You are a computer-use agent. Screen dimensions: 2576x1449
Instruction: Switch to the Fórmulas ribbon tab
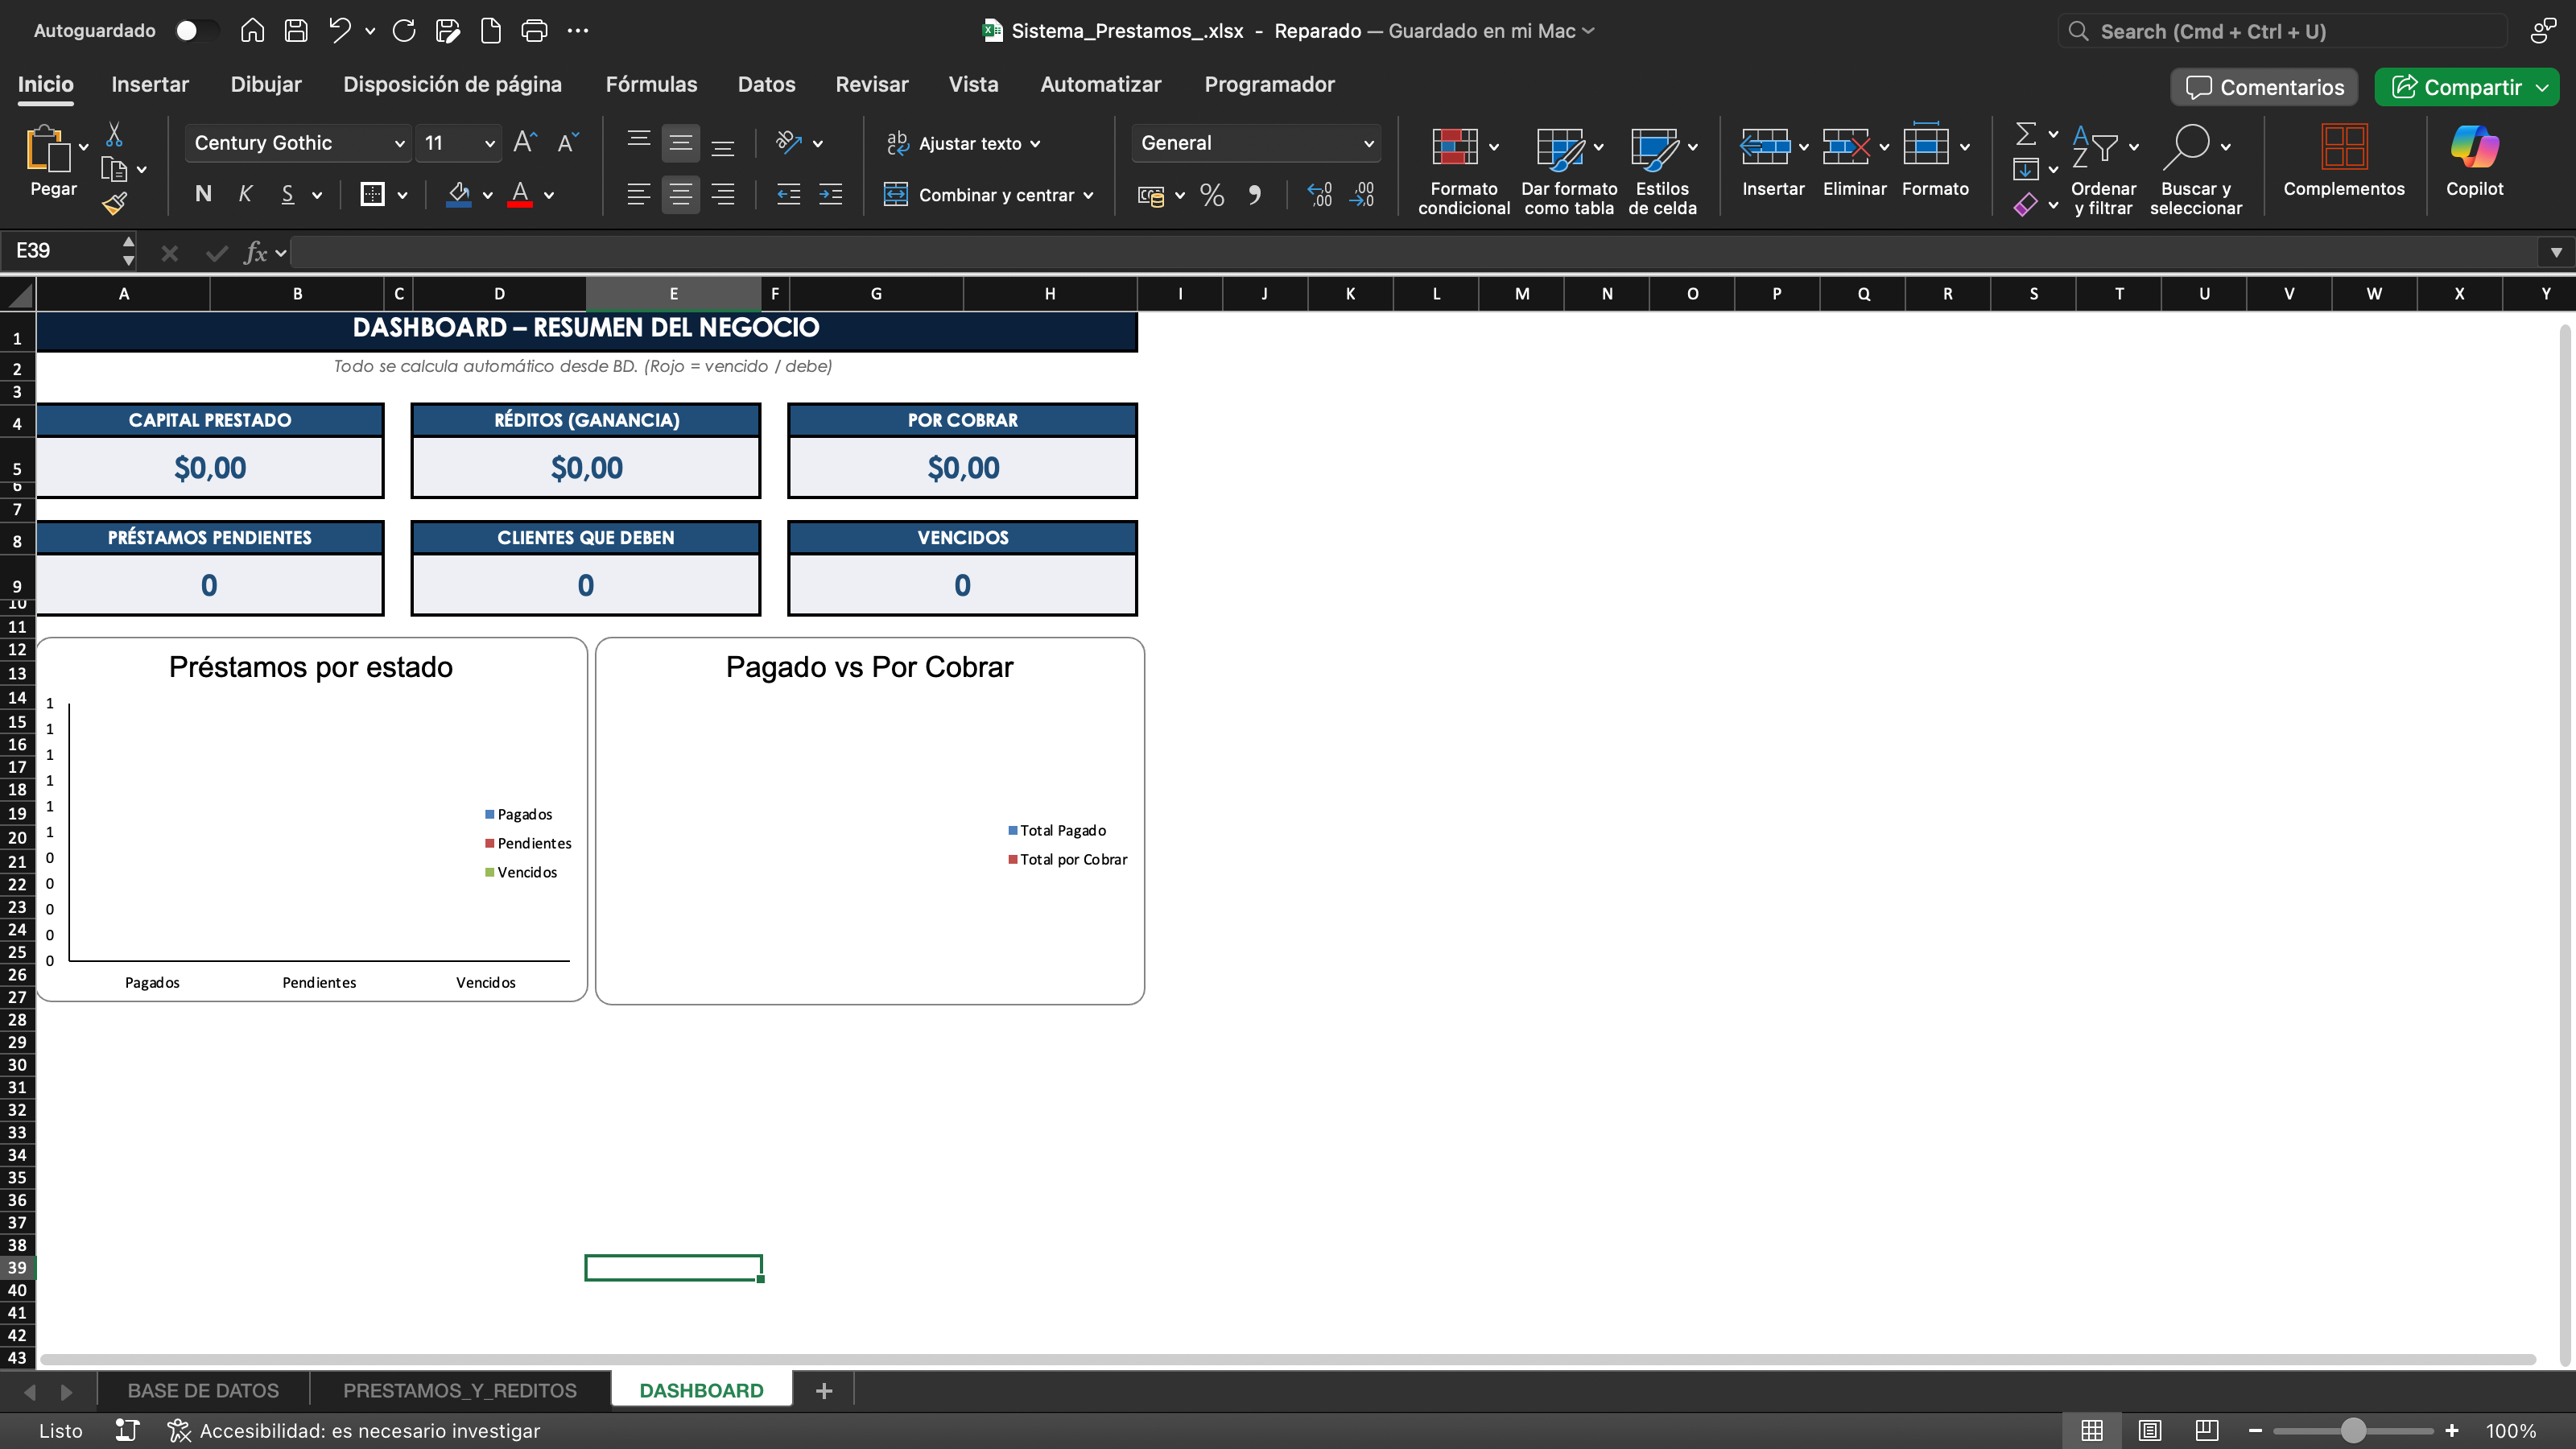[651, 85]
